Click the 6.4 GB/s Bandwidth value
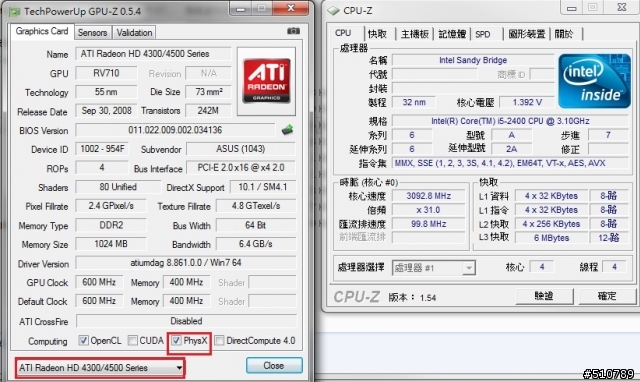The width and height of the screenshot is (640, 382). click(256, 244)
